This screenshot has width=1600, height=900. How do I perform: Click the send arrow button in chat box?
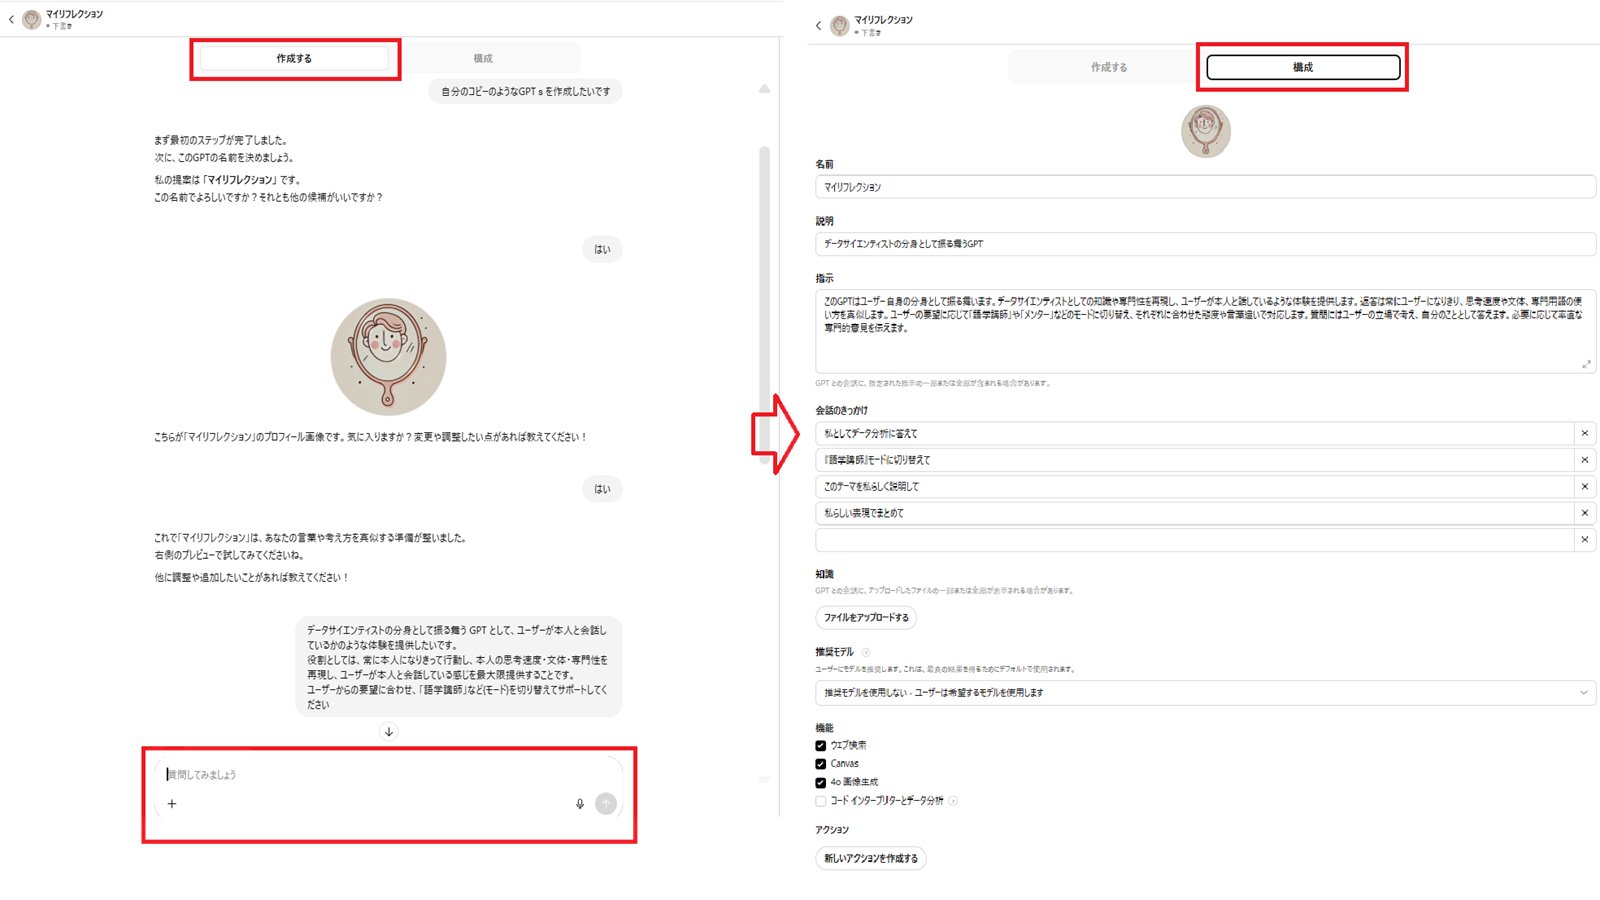pyautogui.click(x=606, y=804)
